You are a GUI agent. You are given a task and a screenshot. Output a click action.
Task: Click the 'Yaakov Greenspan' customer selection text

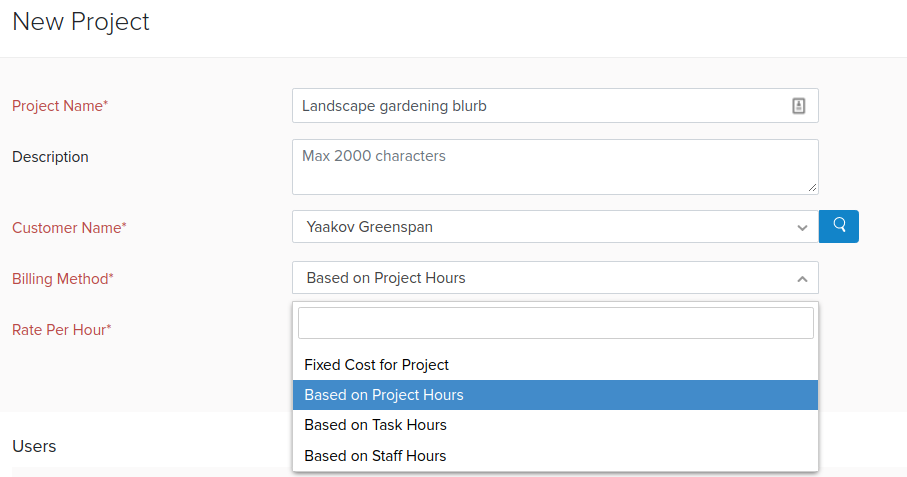[x=370, y=227]
